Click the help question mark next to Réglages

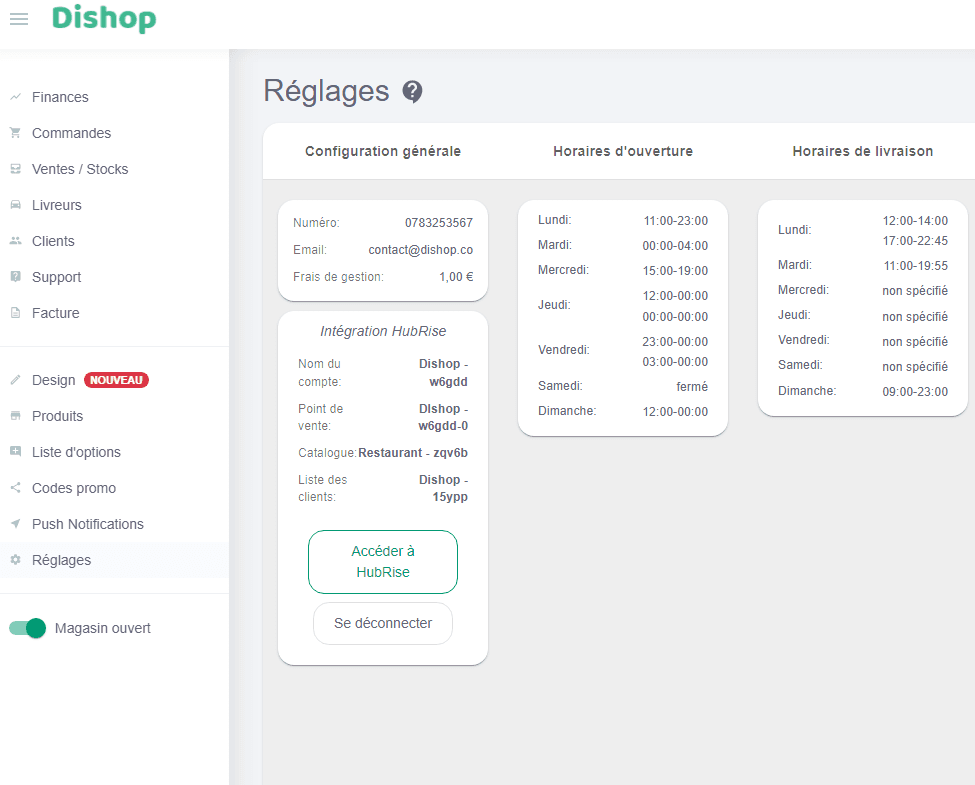click(412, 91)
